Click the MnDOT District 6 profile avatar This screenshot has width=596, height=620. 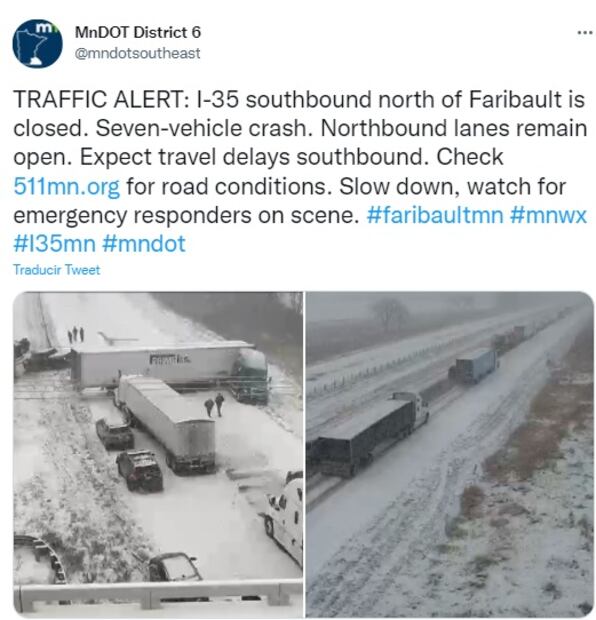pos(37,43)
